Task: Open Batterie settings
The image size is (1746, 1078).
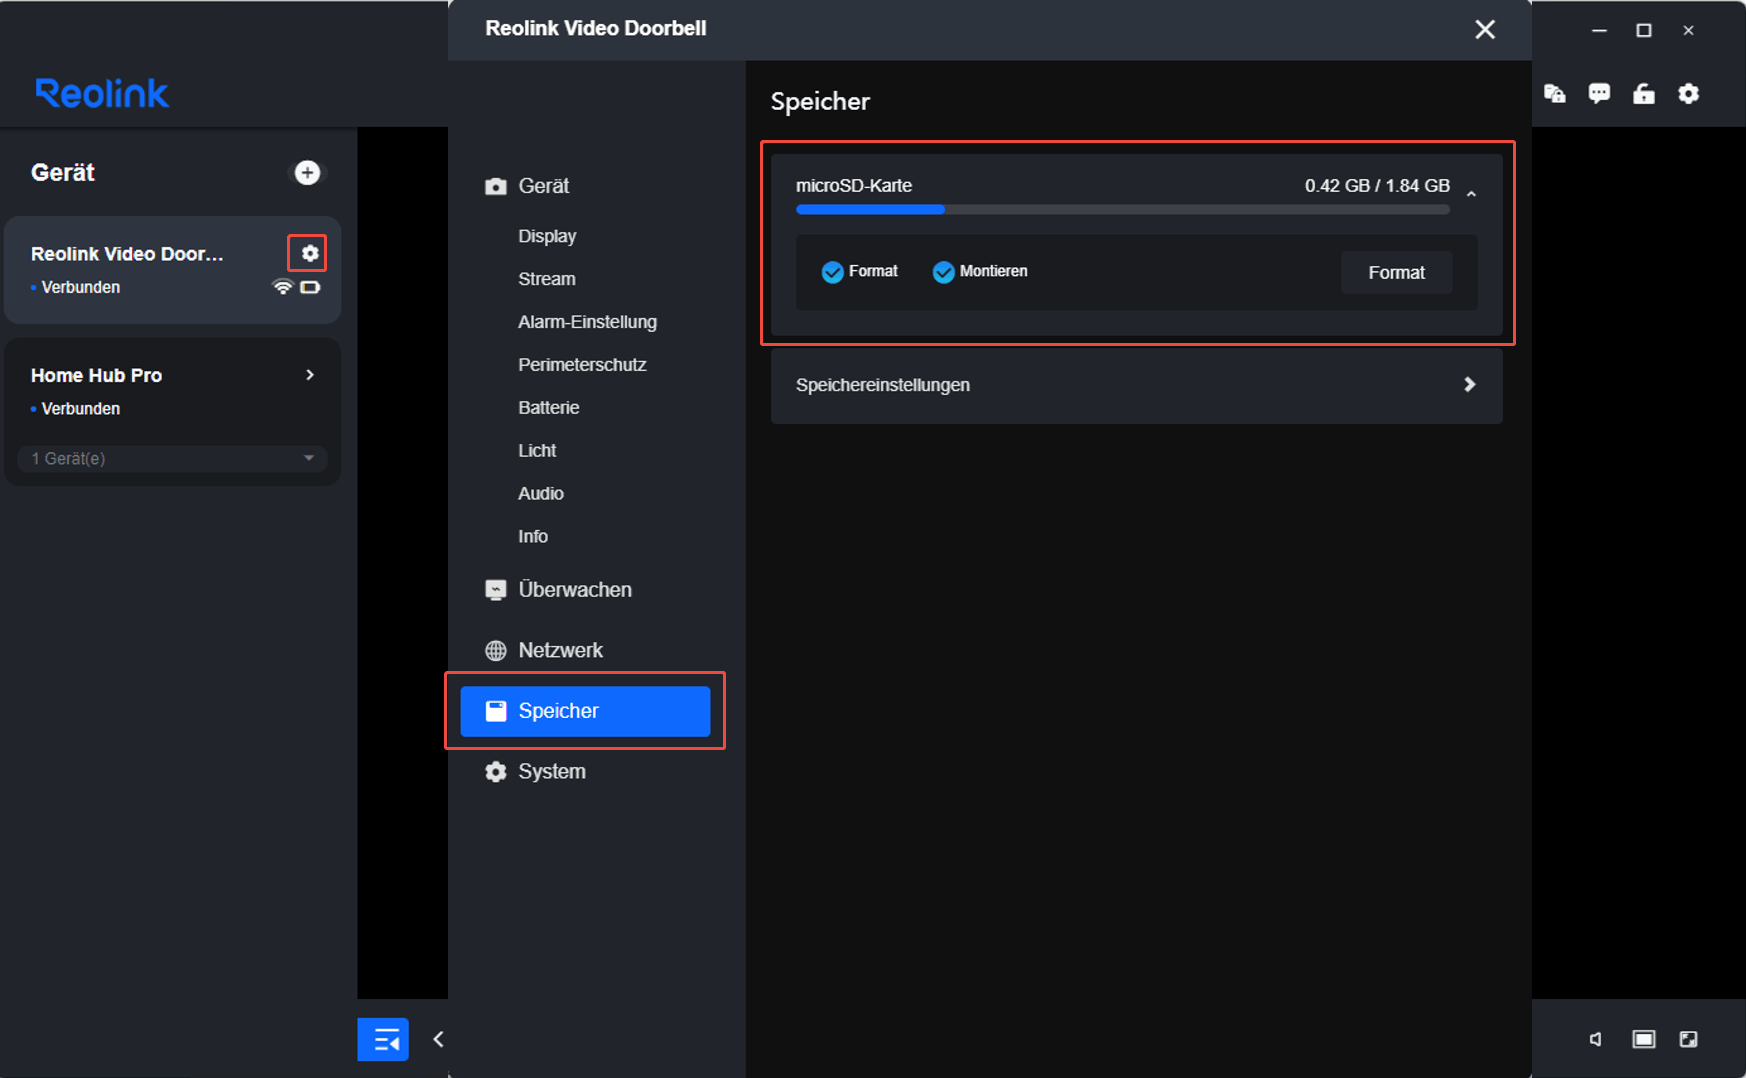Action: pyautogui.click(x=549, y=408)
